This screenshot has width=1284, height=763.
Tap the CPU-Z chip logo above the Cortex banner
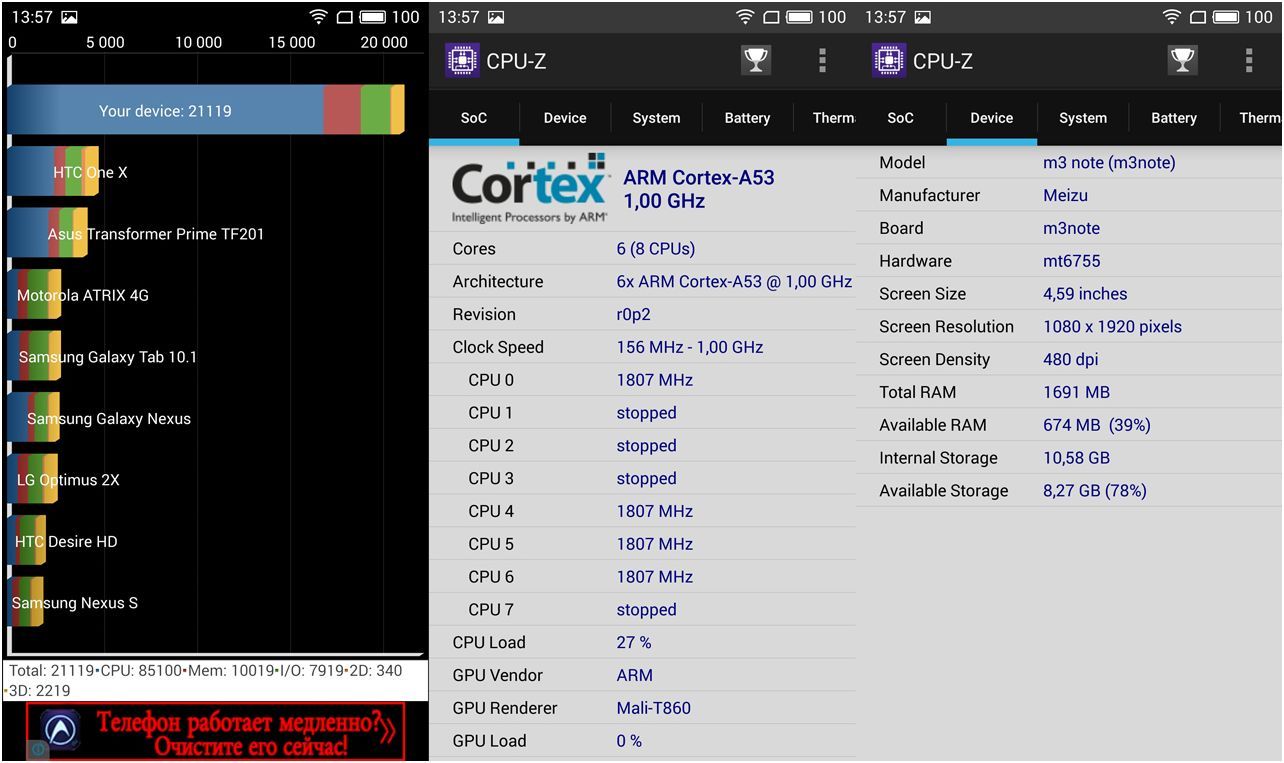[461, 61]
